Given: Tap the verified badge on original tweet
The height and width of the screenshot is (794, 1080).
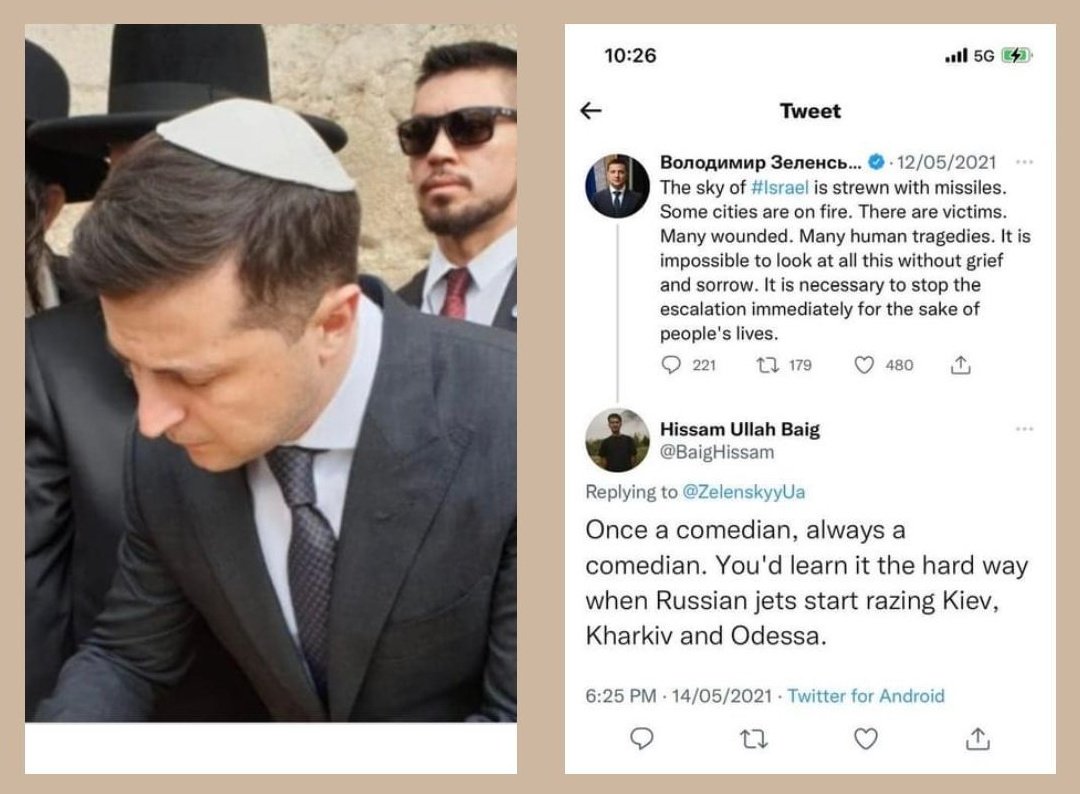Looking at the screenshot, I should pos(876,163).
